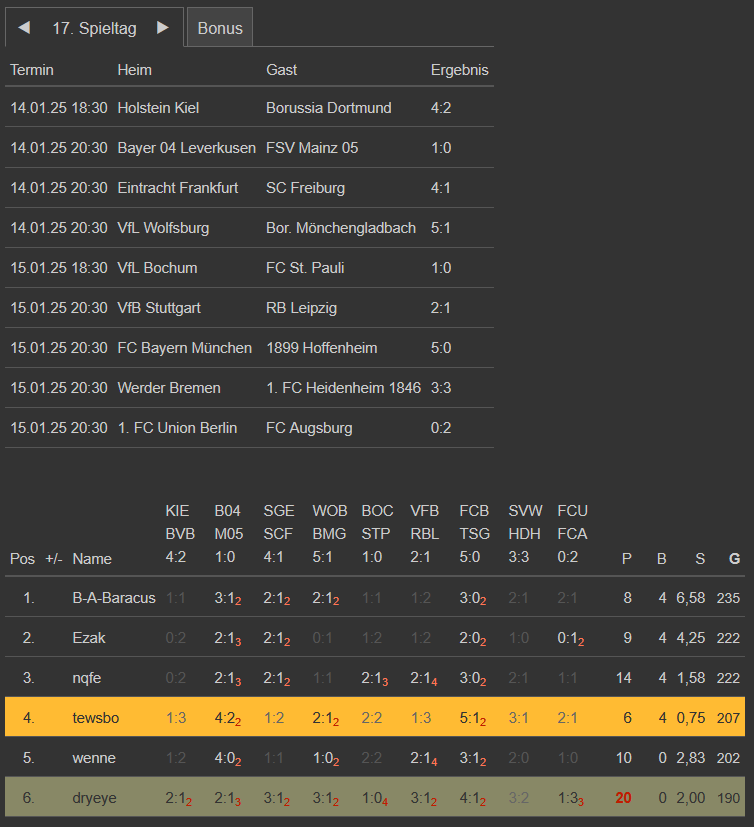The height and width of the screenshot is (827, 754).
Task: Sort ranking by G total column
Action: (x=734, y=558)
